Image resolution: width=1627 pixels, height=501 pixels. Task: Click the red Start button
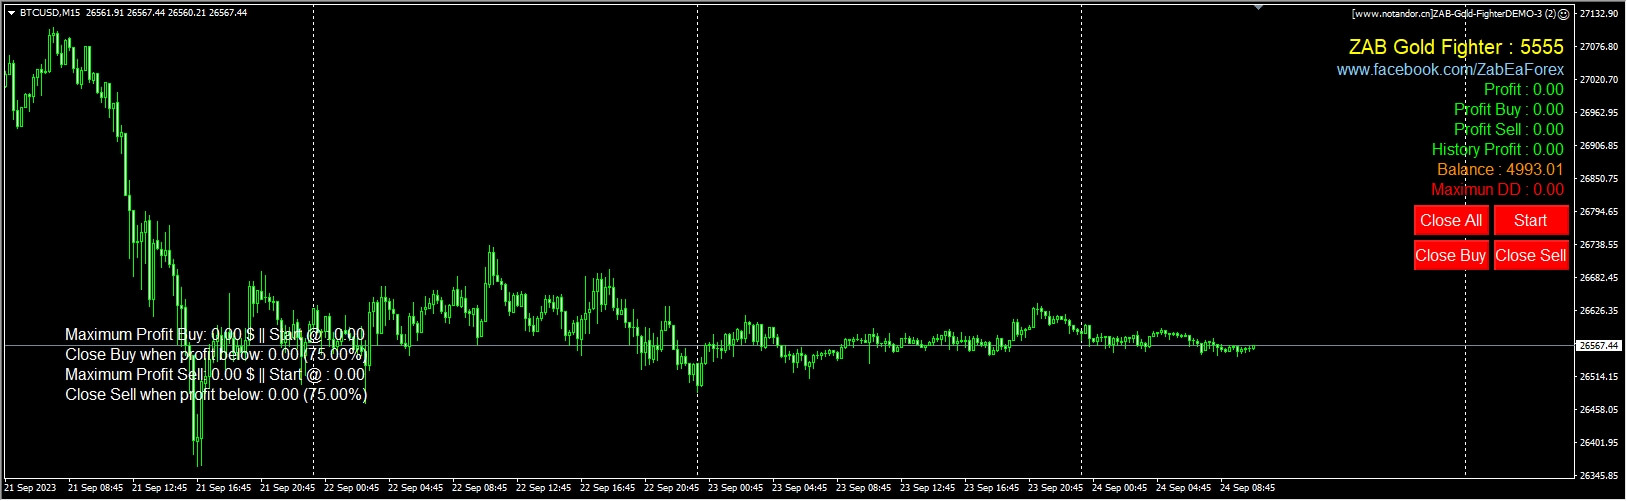click(1530, 220)
